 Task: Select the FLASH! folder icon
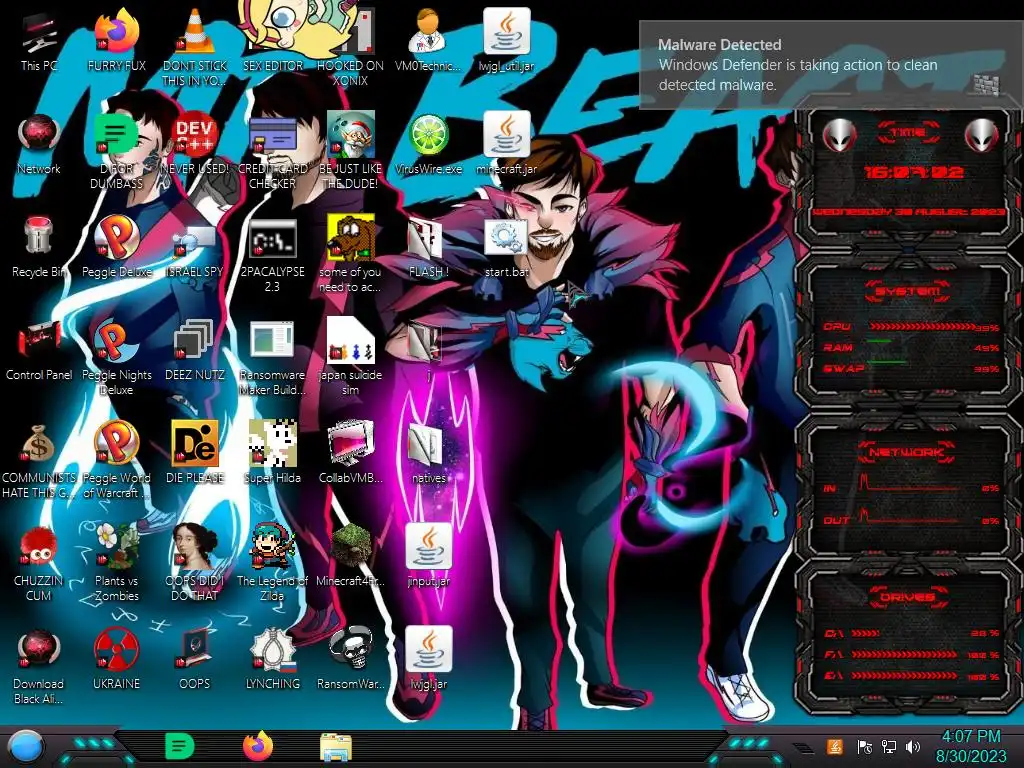[x=428, y=248]
